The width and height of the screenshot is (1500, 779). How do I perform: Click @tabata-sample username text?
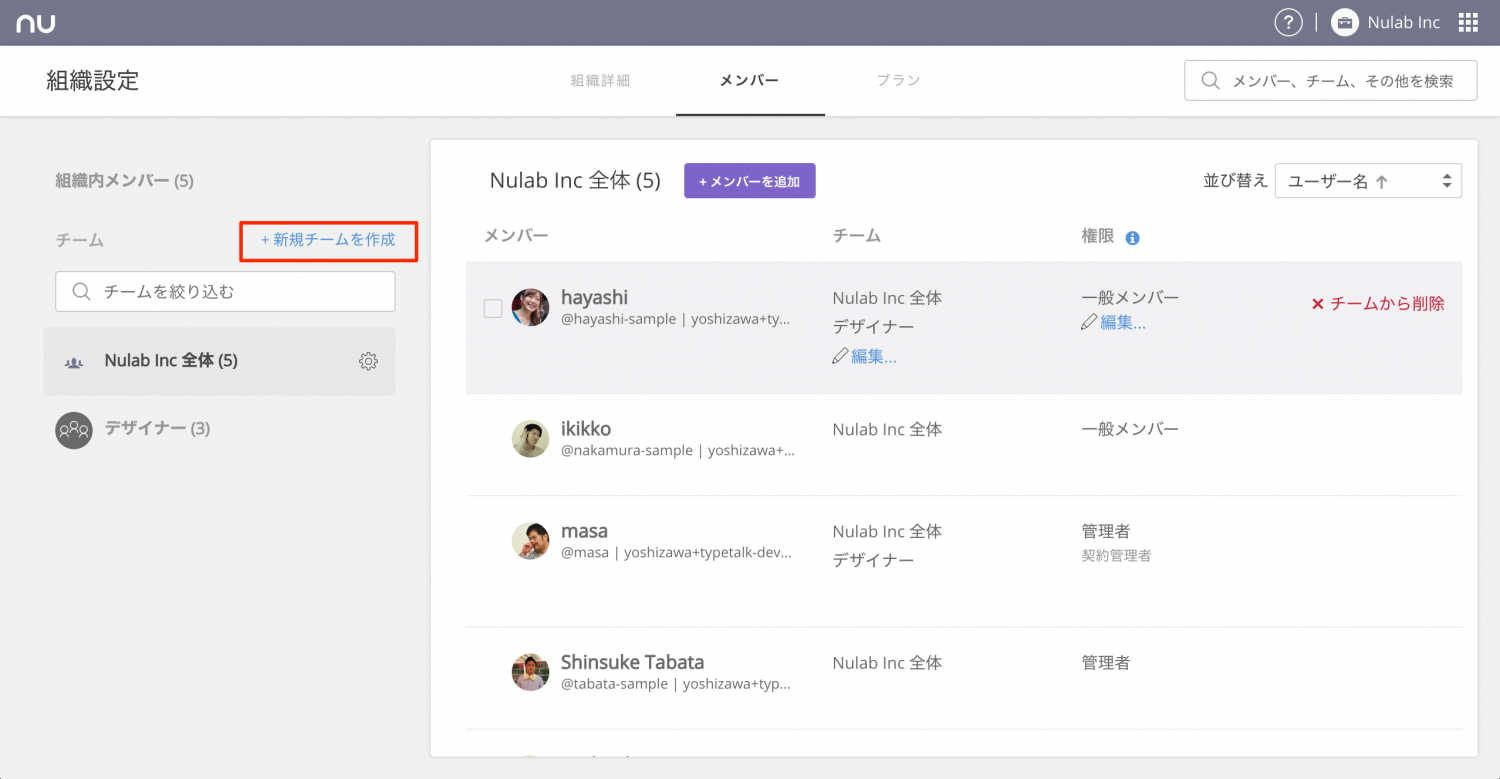coord(614,685)
